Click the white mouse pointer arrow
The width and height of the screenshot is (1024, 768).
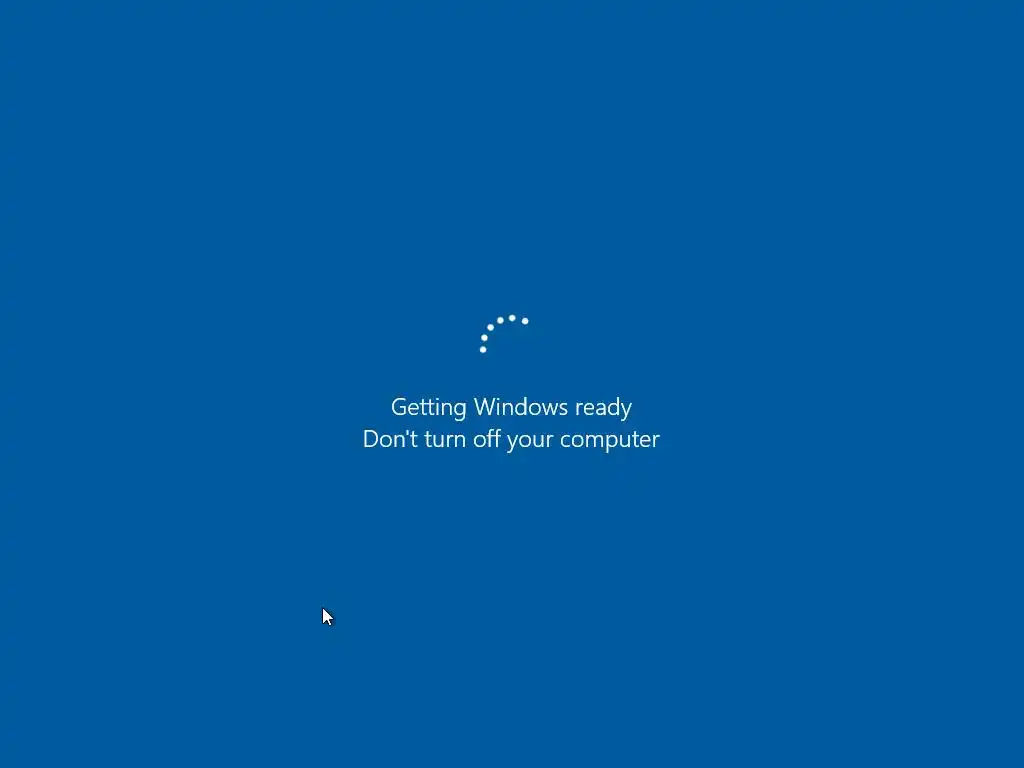327,616
